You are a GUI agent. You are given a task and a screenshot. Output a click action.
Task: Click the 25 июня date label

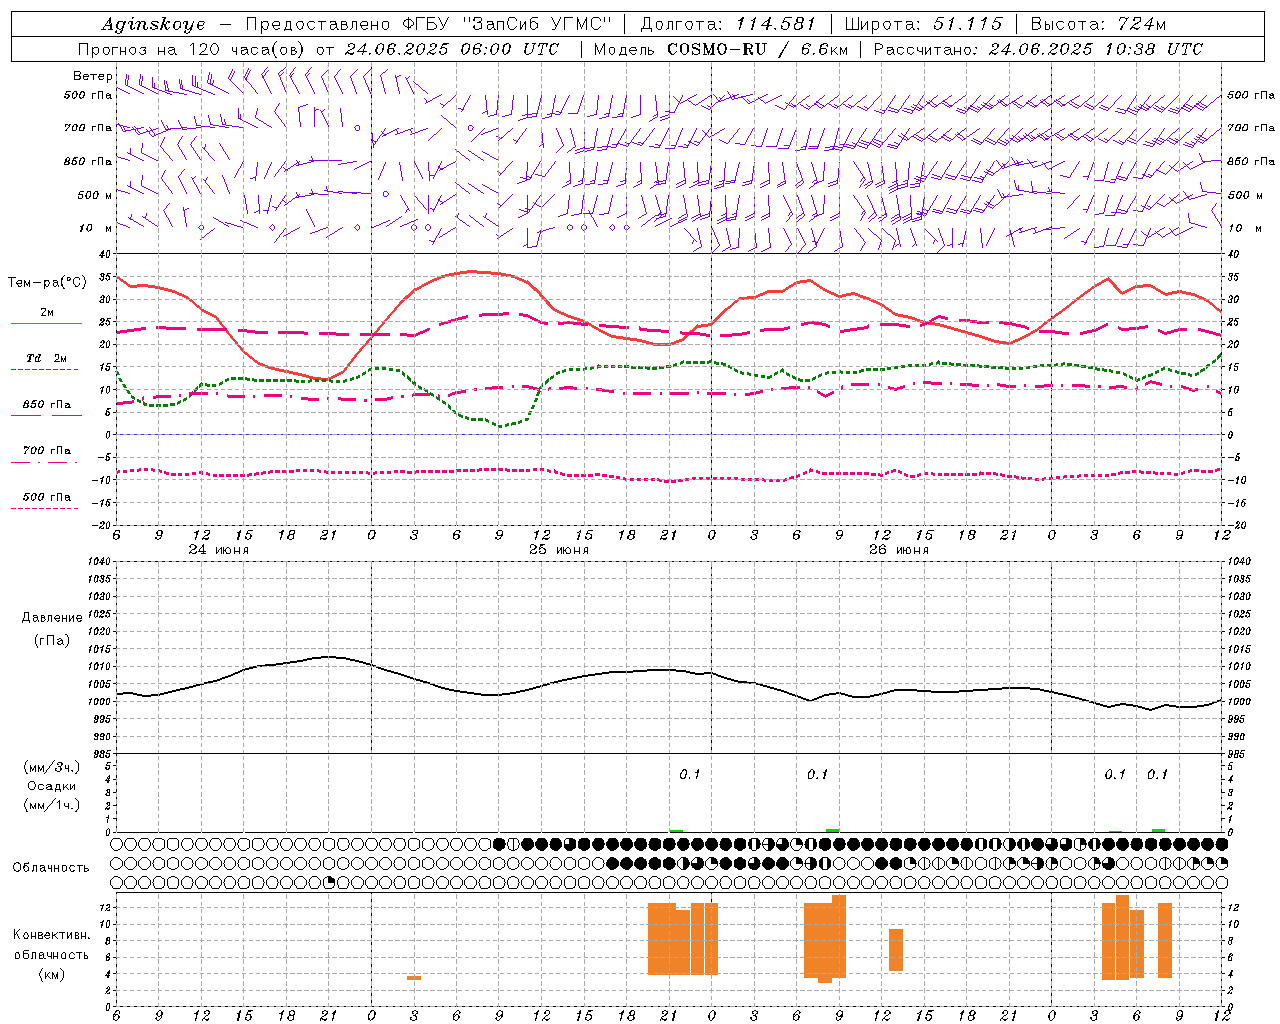click(559, 550)
